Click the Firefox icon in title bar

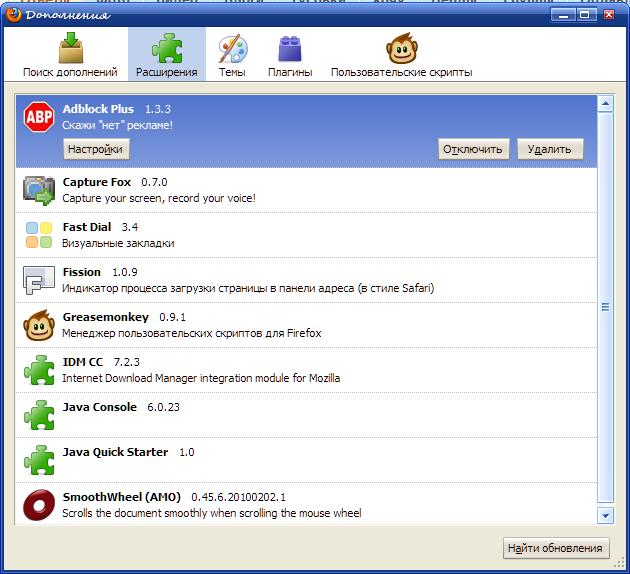[x=13, y=15]
